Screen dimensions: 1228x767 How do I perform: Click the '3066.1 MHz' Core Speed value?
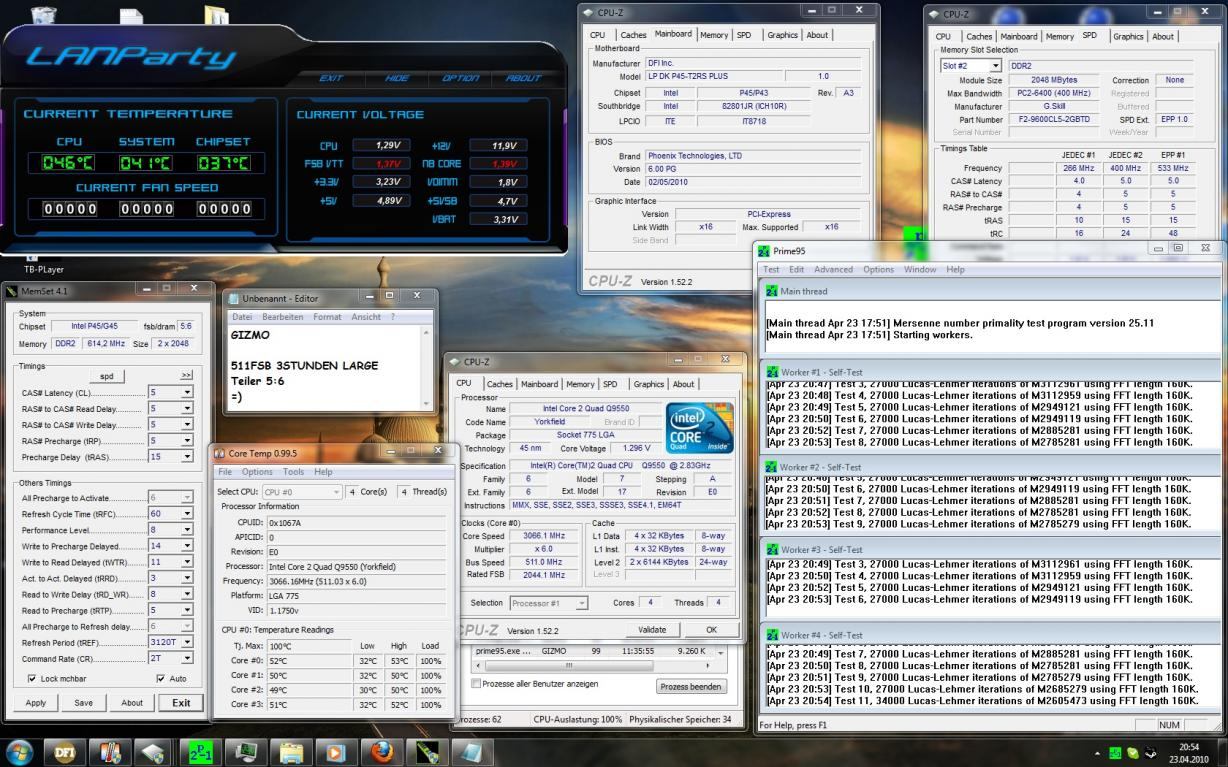(x=546, y=536)
